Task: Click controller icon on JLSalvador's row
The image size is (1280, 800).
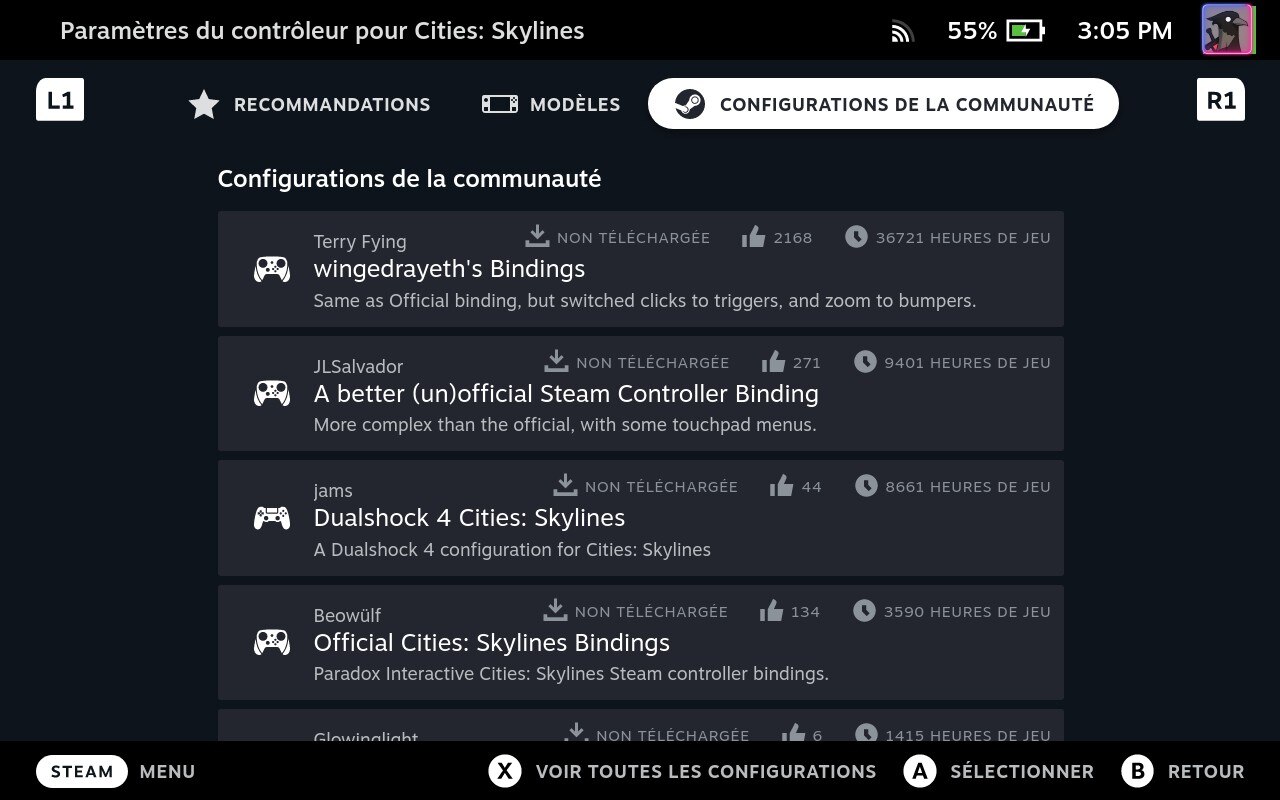Action: click(x=272, y=393)
